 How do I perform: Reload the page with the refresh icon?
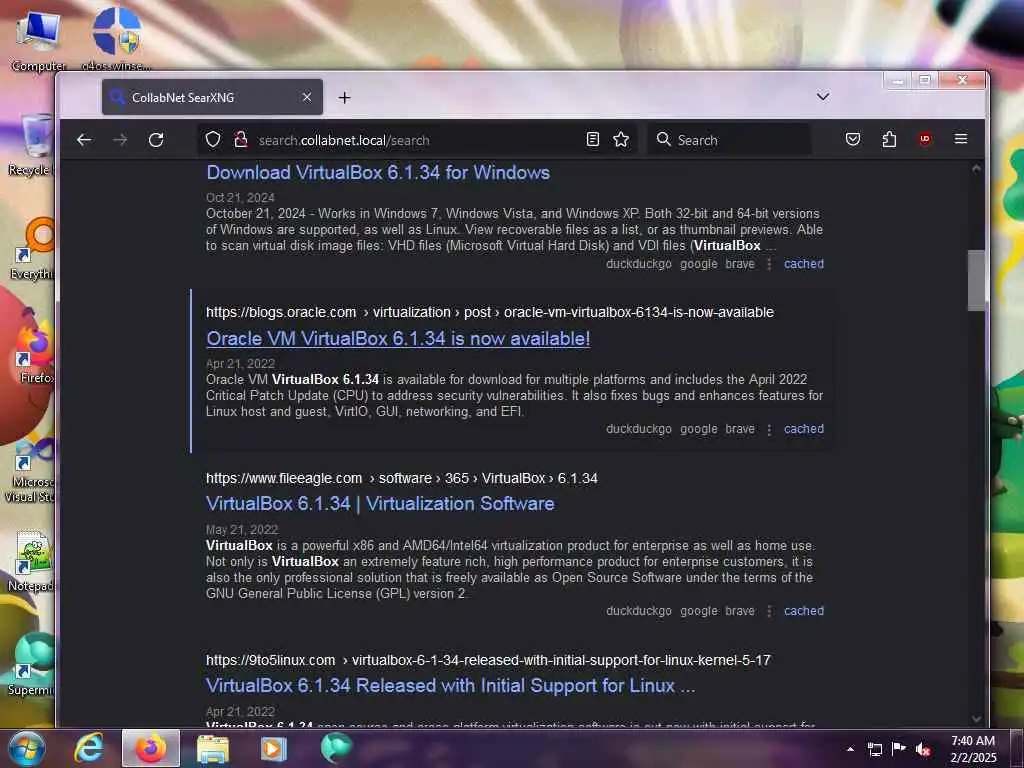tap(156, 140)
